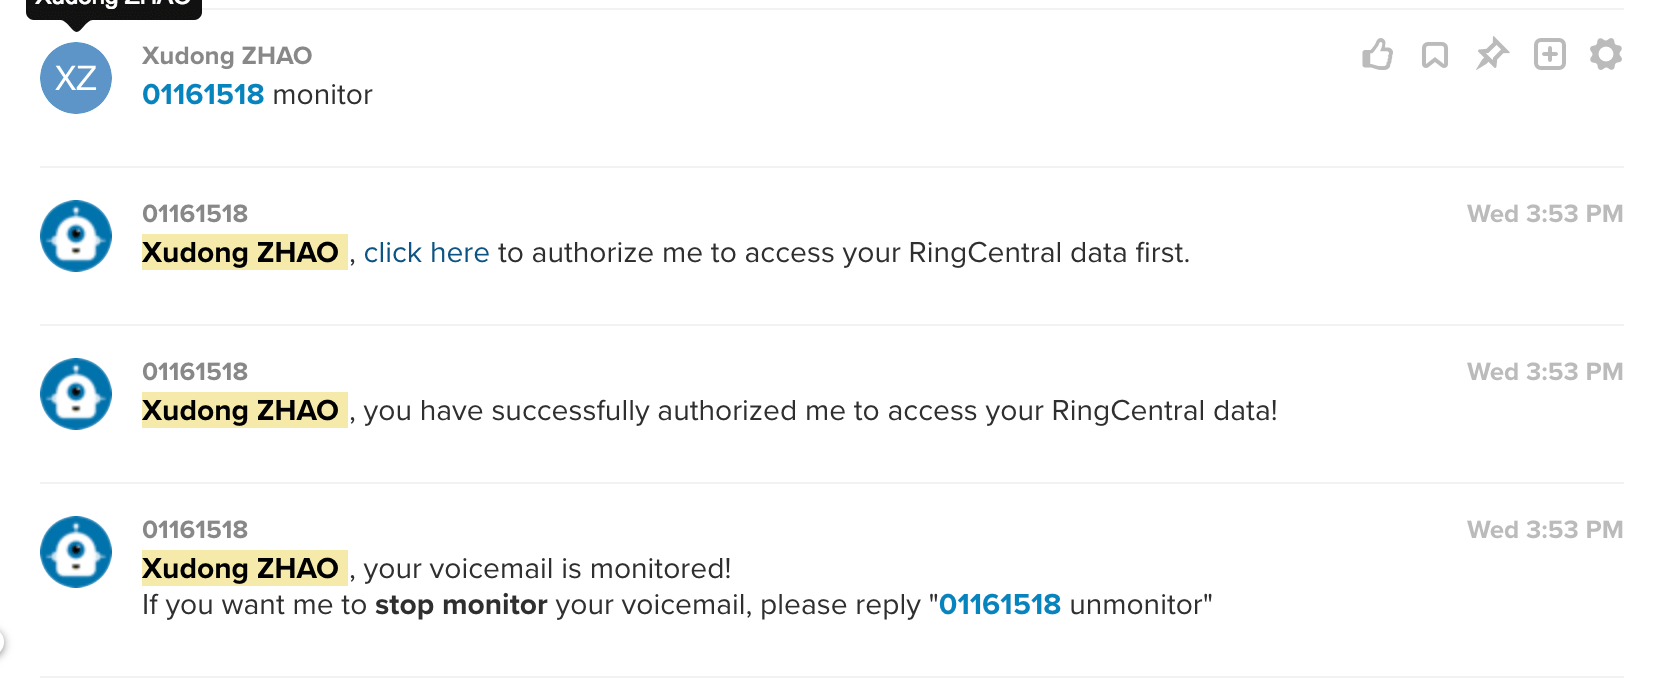1674x698 pixels.
Task: Click the Wed 3:53 PM timestamp on authorize message
Action: click(1545, 214)
